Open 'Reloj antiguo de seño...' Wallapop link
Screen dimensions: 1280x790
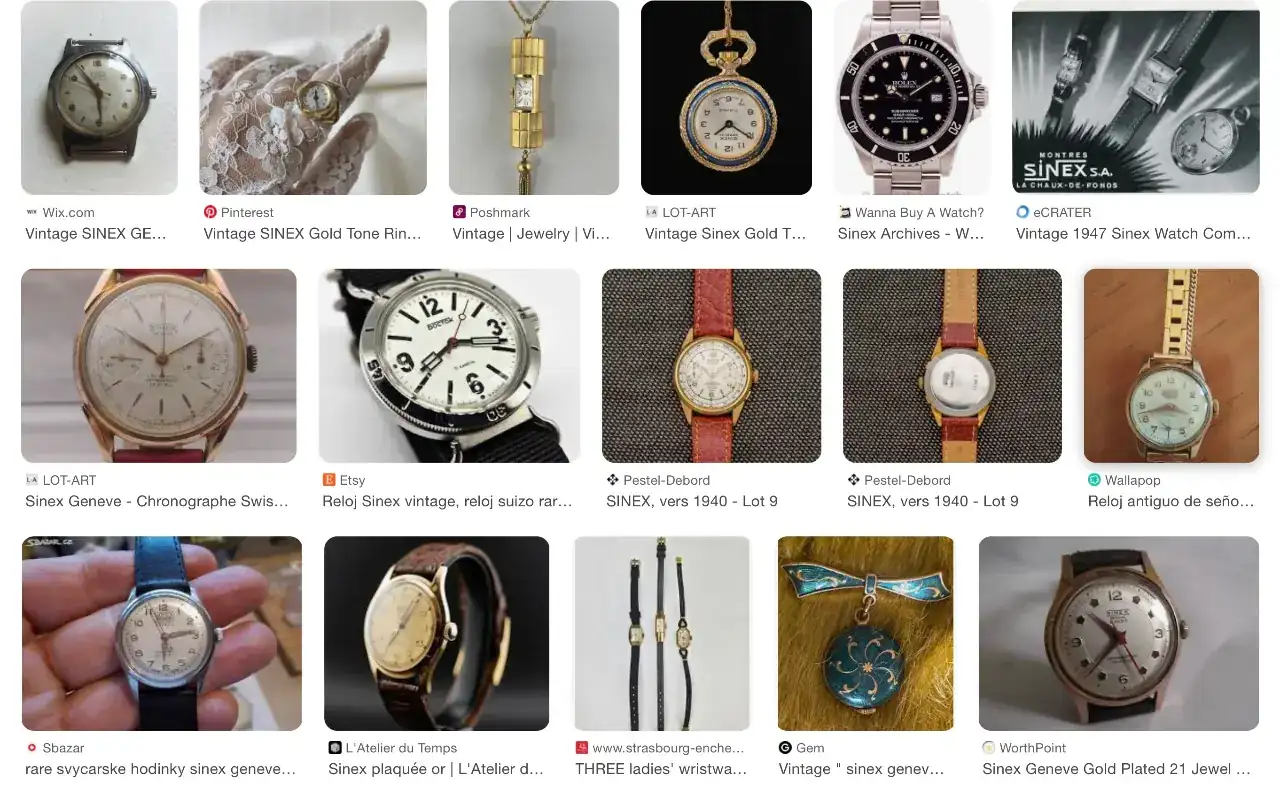tap(1171, 502)
